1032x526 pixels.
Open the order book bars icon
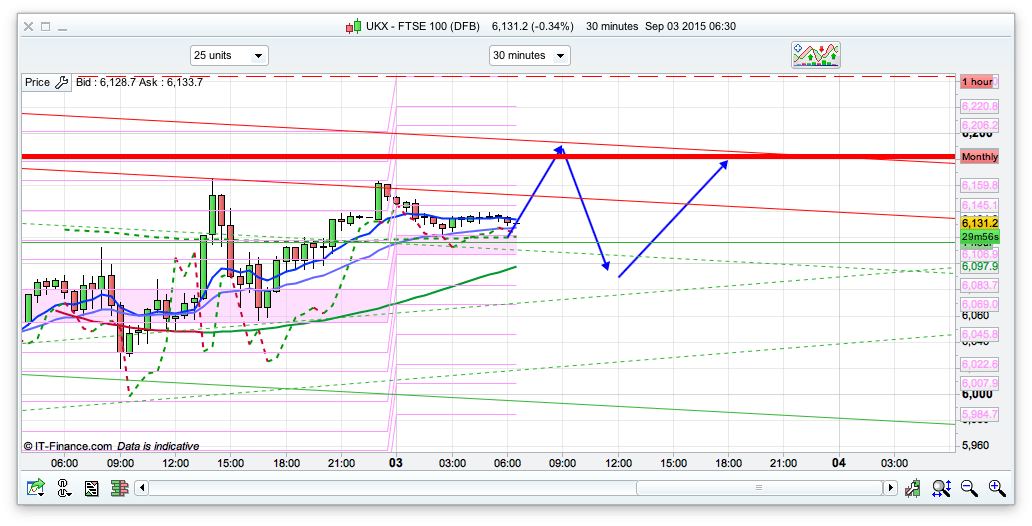click(119, 488)
